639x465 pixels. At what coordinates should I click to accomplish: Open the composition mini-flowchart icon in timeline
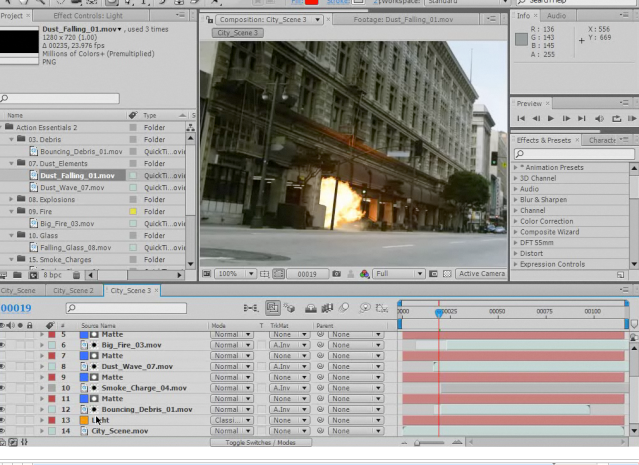coord(250,308)
